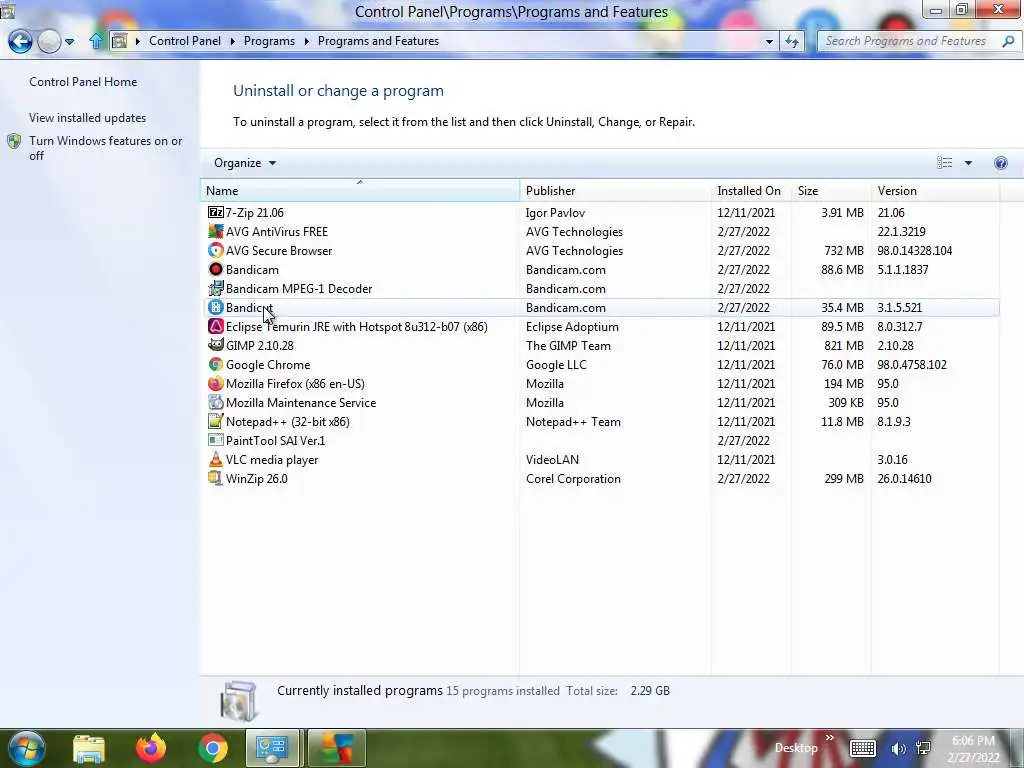
Task: Click the on-screen keyboard taskbar icon
Action: tap(863, 748)
